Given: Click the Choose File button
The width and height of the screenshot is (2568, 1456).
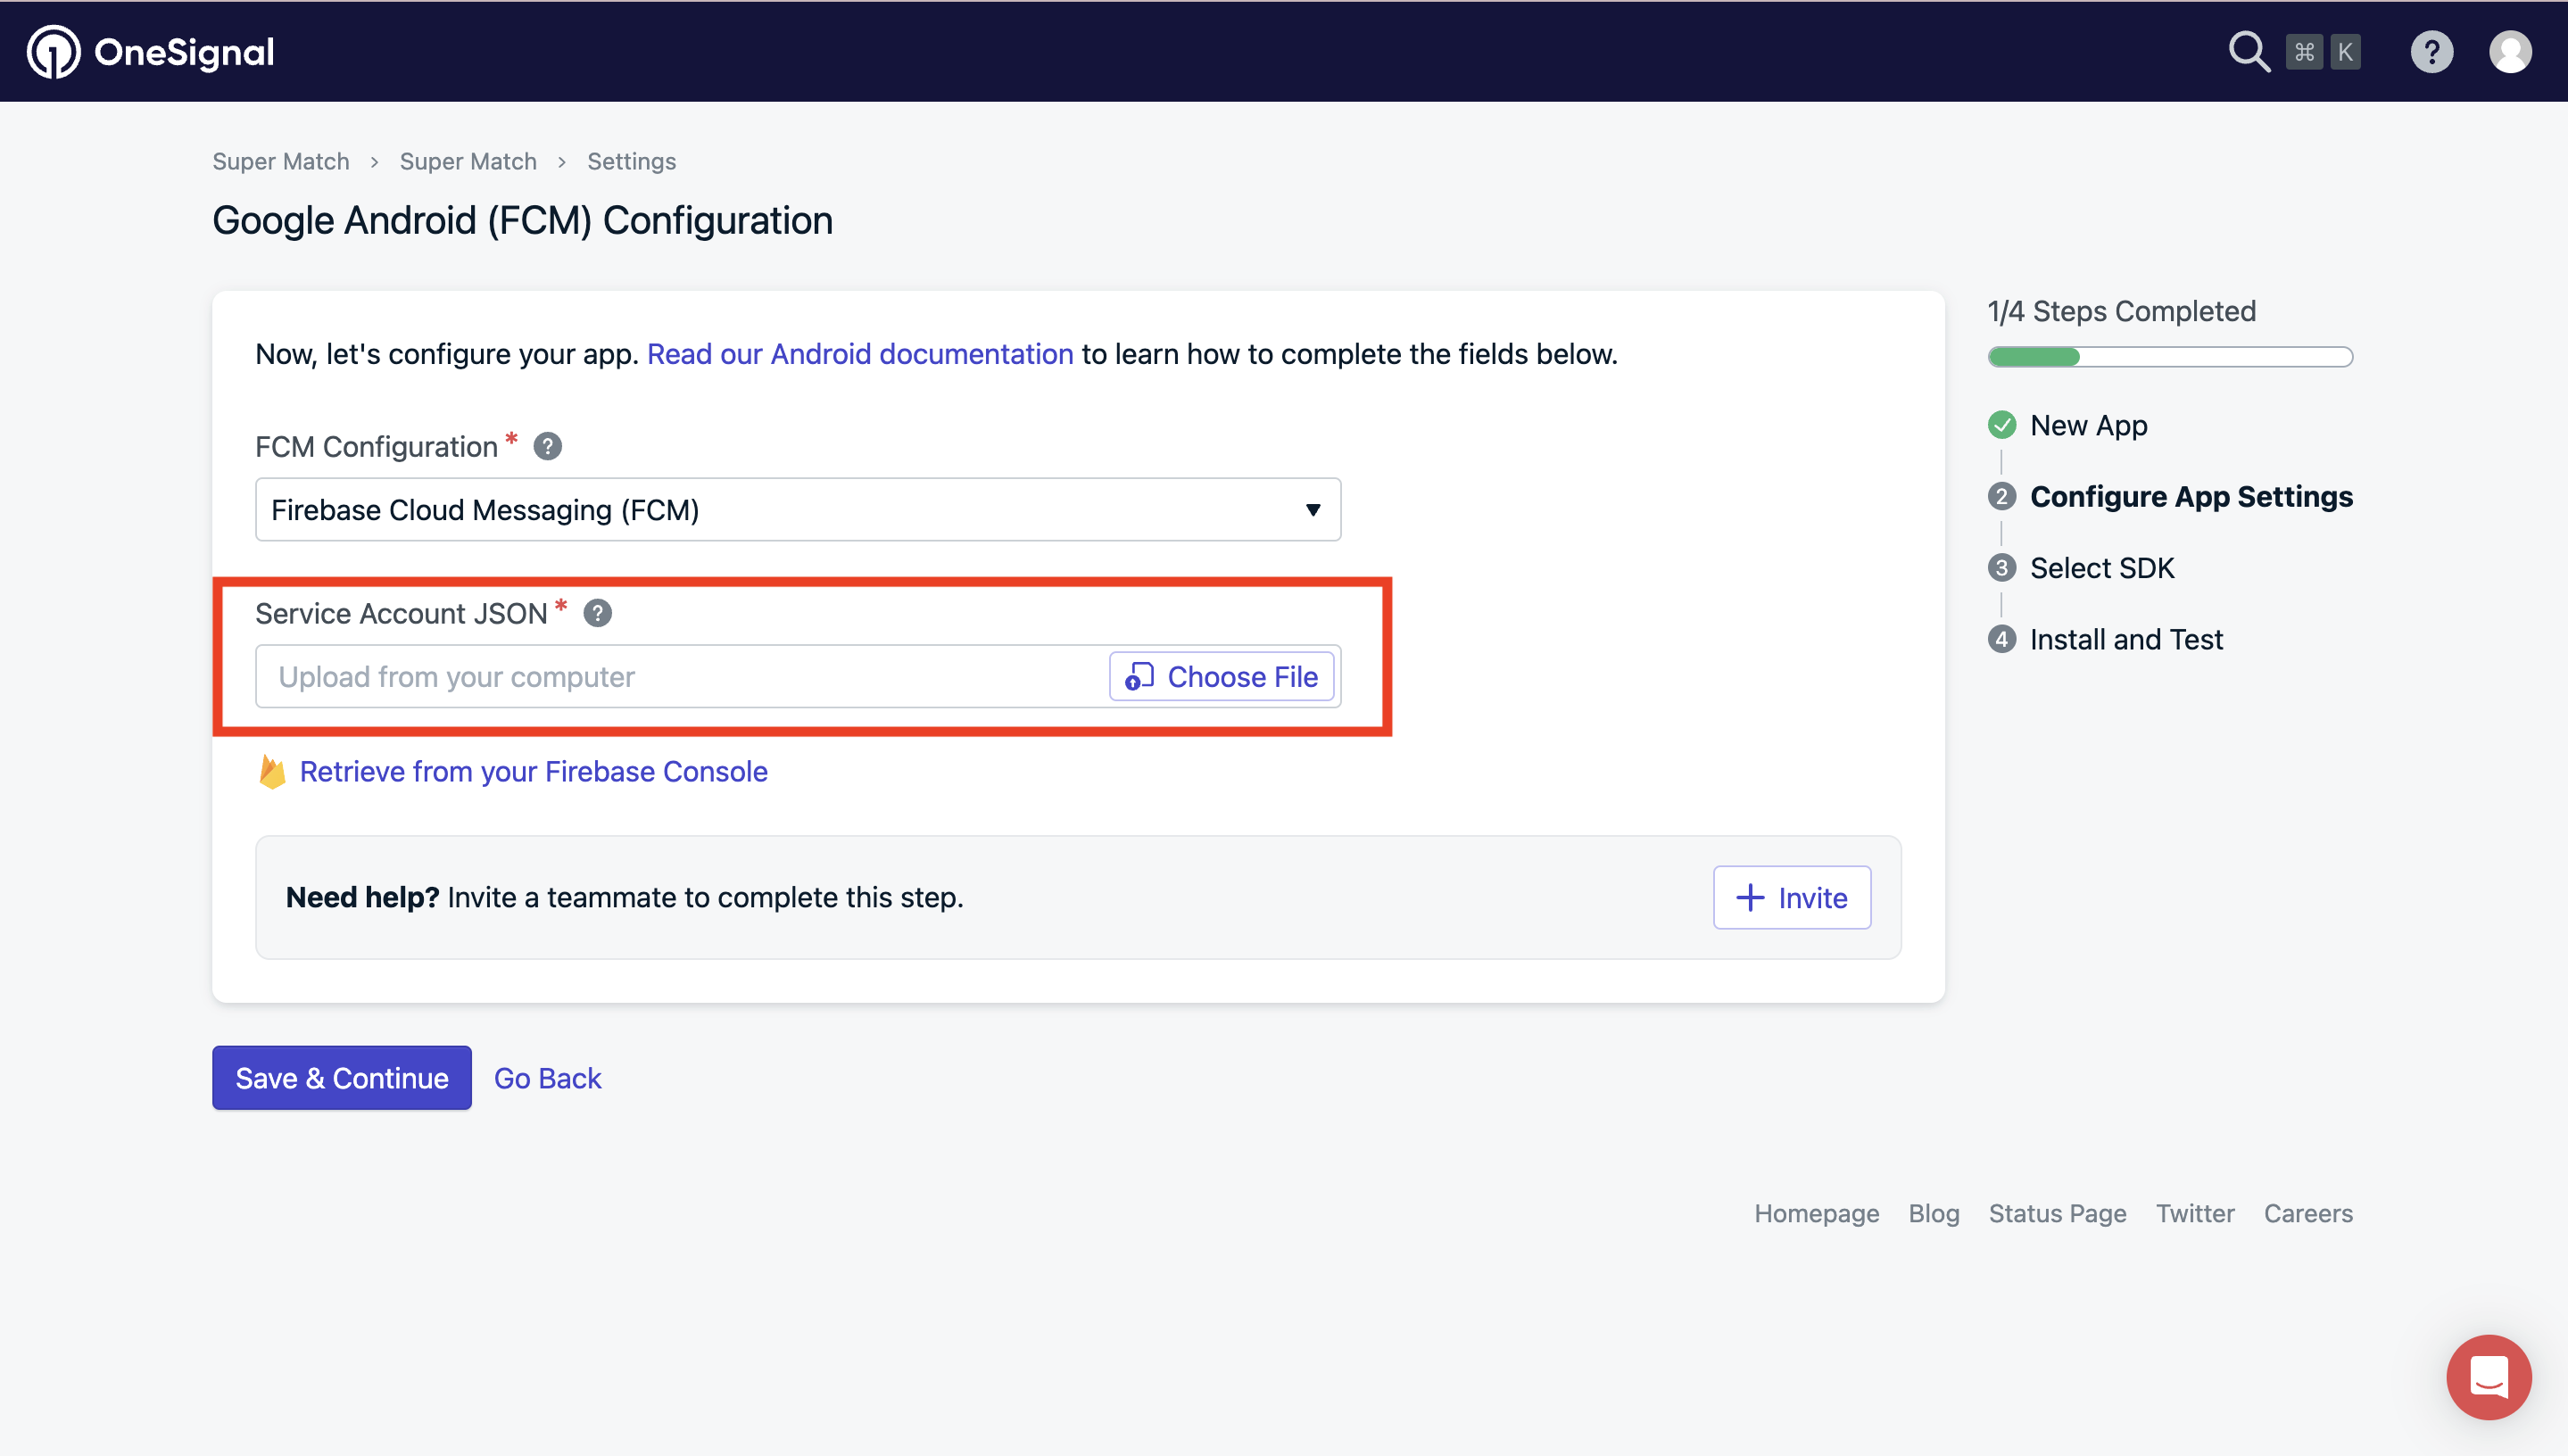Looking at the screenshot, I should coord(1221,677).
